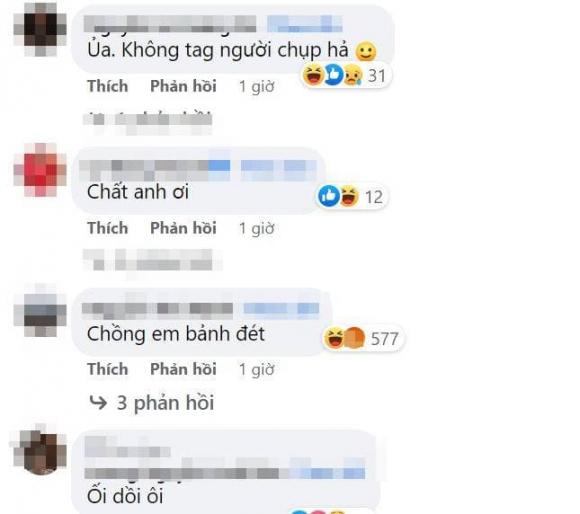Image resolution: width=580 pixels, height=514 pixels.
Task: Expand blurred replies under 'Chất anh ơi' comment
Action: pos(152,260)
